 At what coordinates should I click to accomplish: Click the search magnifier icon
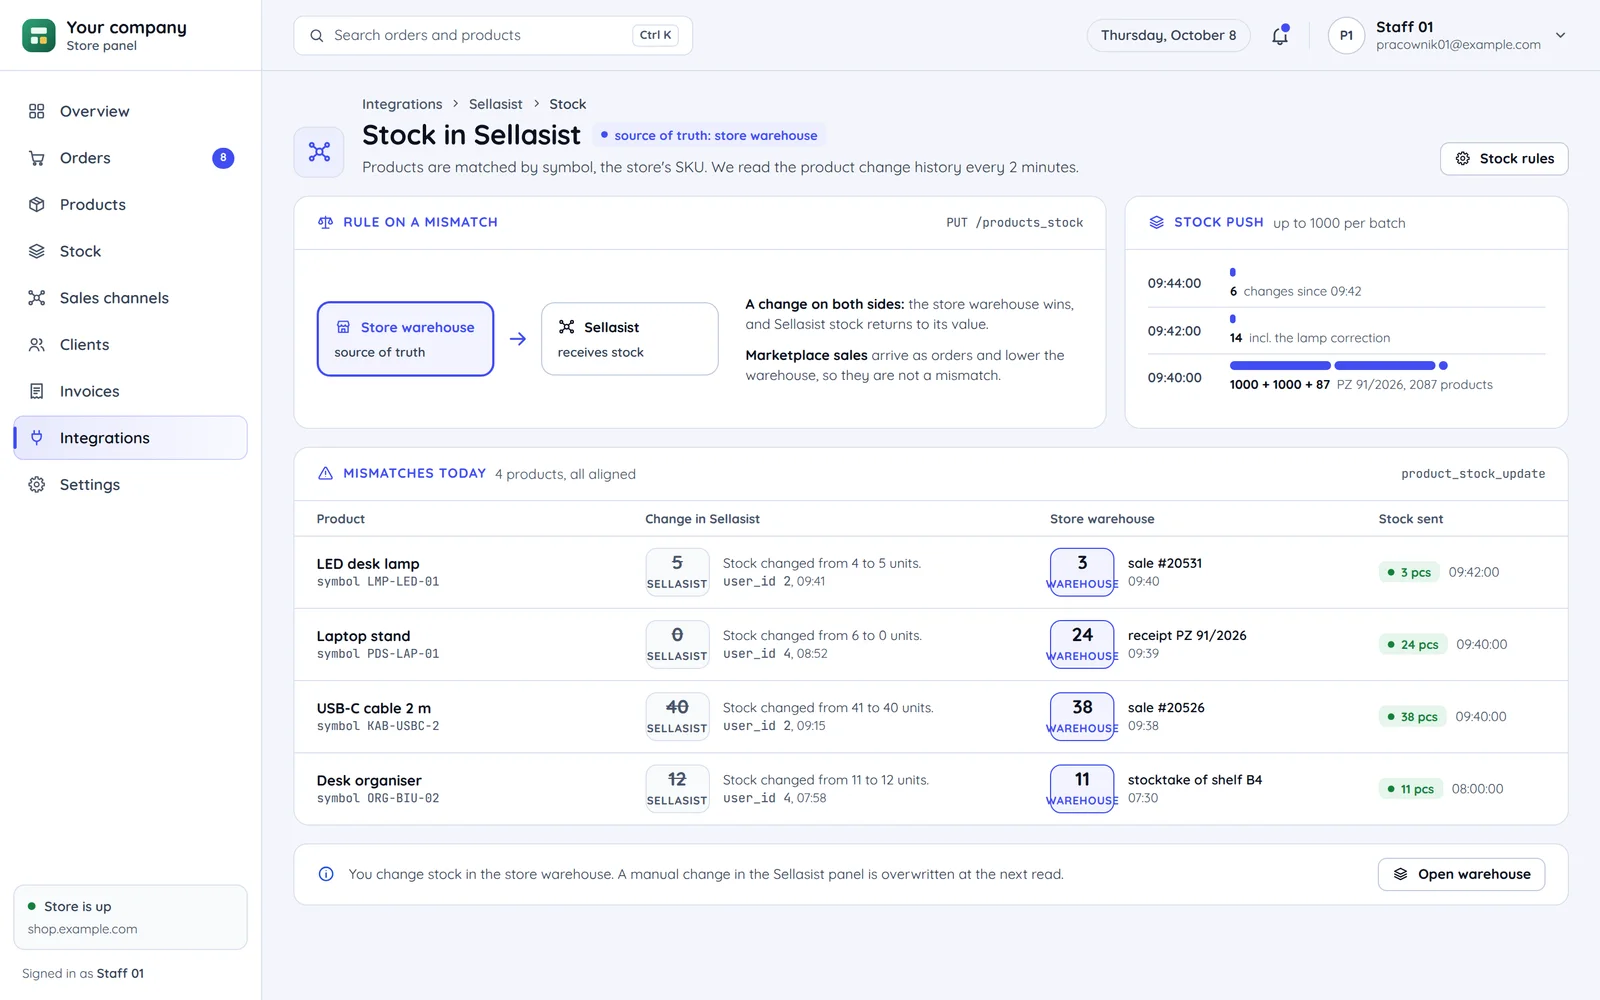317,35
